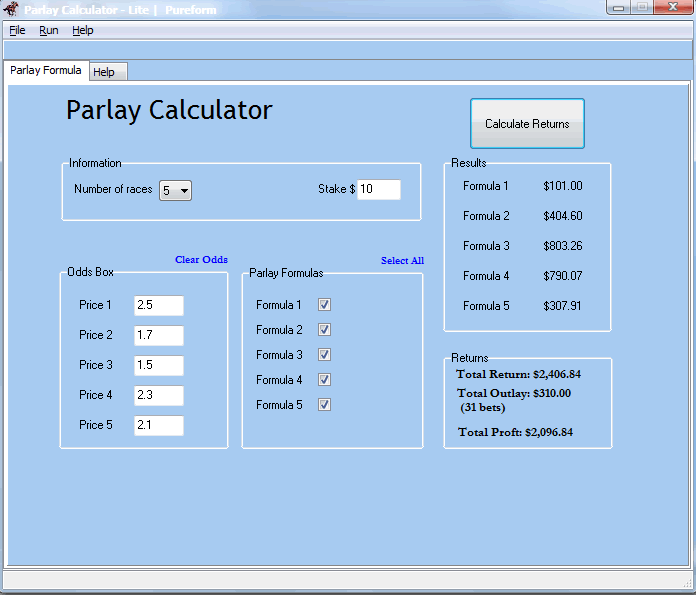Disable the Formula 3 checkbox
The height and width of the screenshot is (595, 696).
pos(324,355)
